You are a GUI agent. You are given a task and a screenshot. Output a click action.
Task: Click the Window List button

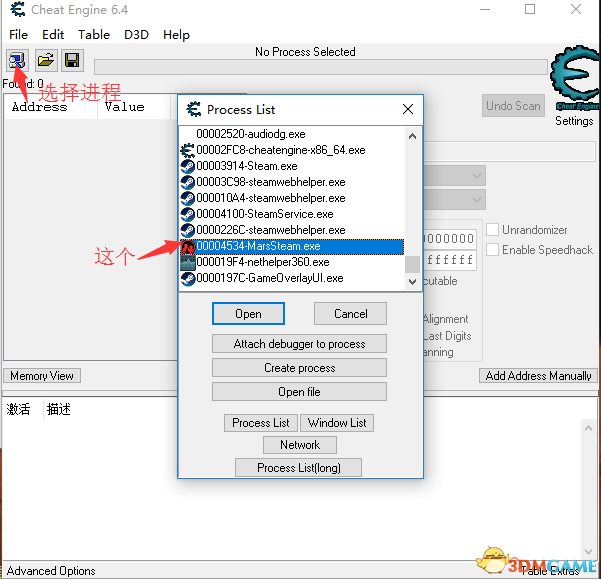337,423
